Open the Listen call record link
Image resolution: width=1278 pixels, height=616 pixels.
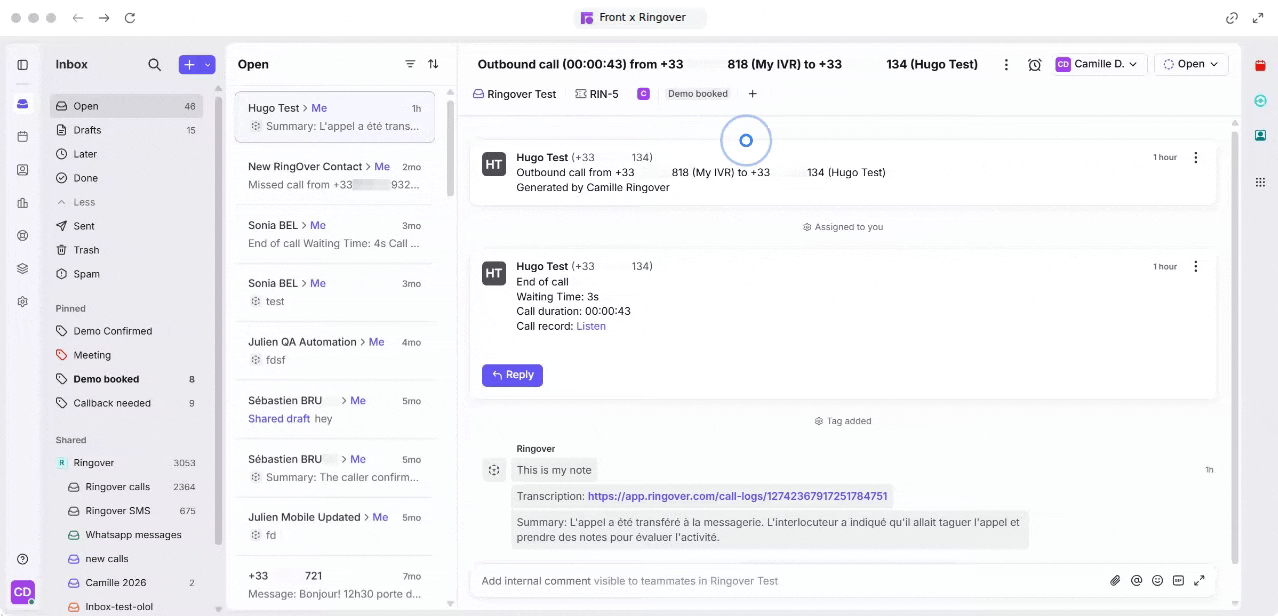tap(591, 326)
